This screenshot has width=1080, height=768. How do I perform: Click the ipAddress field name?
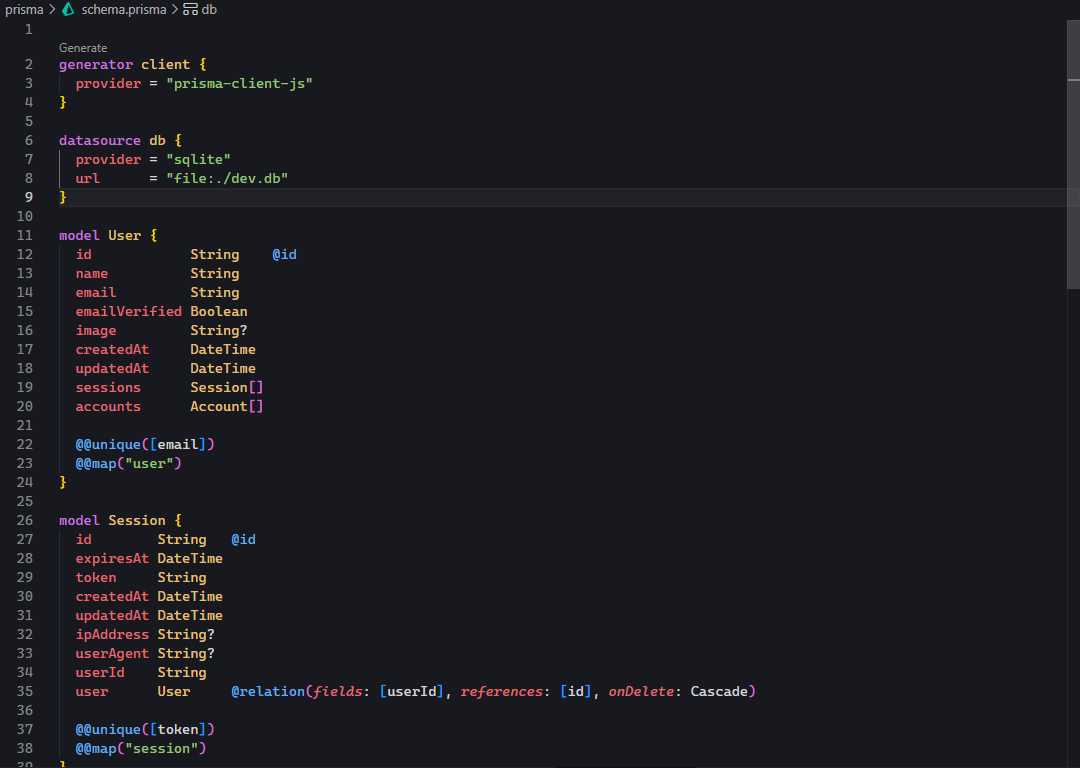coord(112,634)
